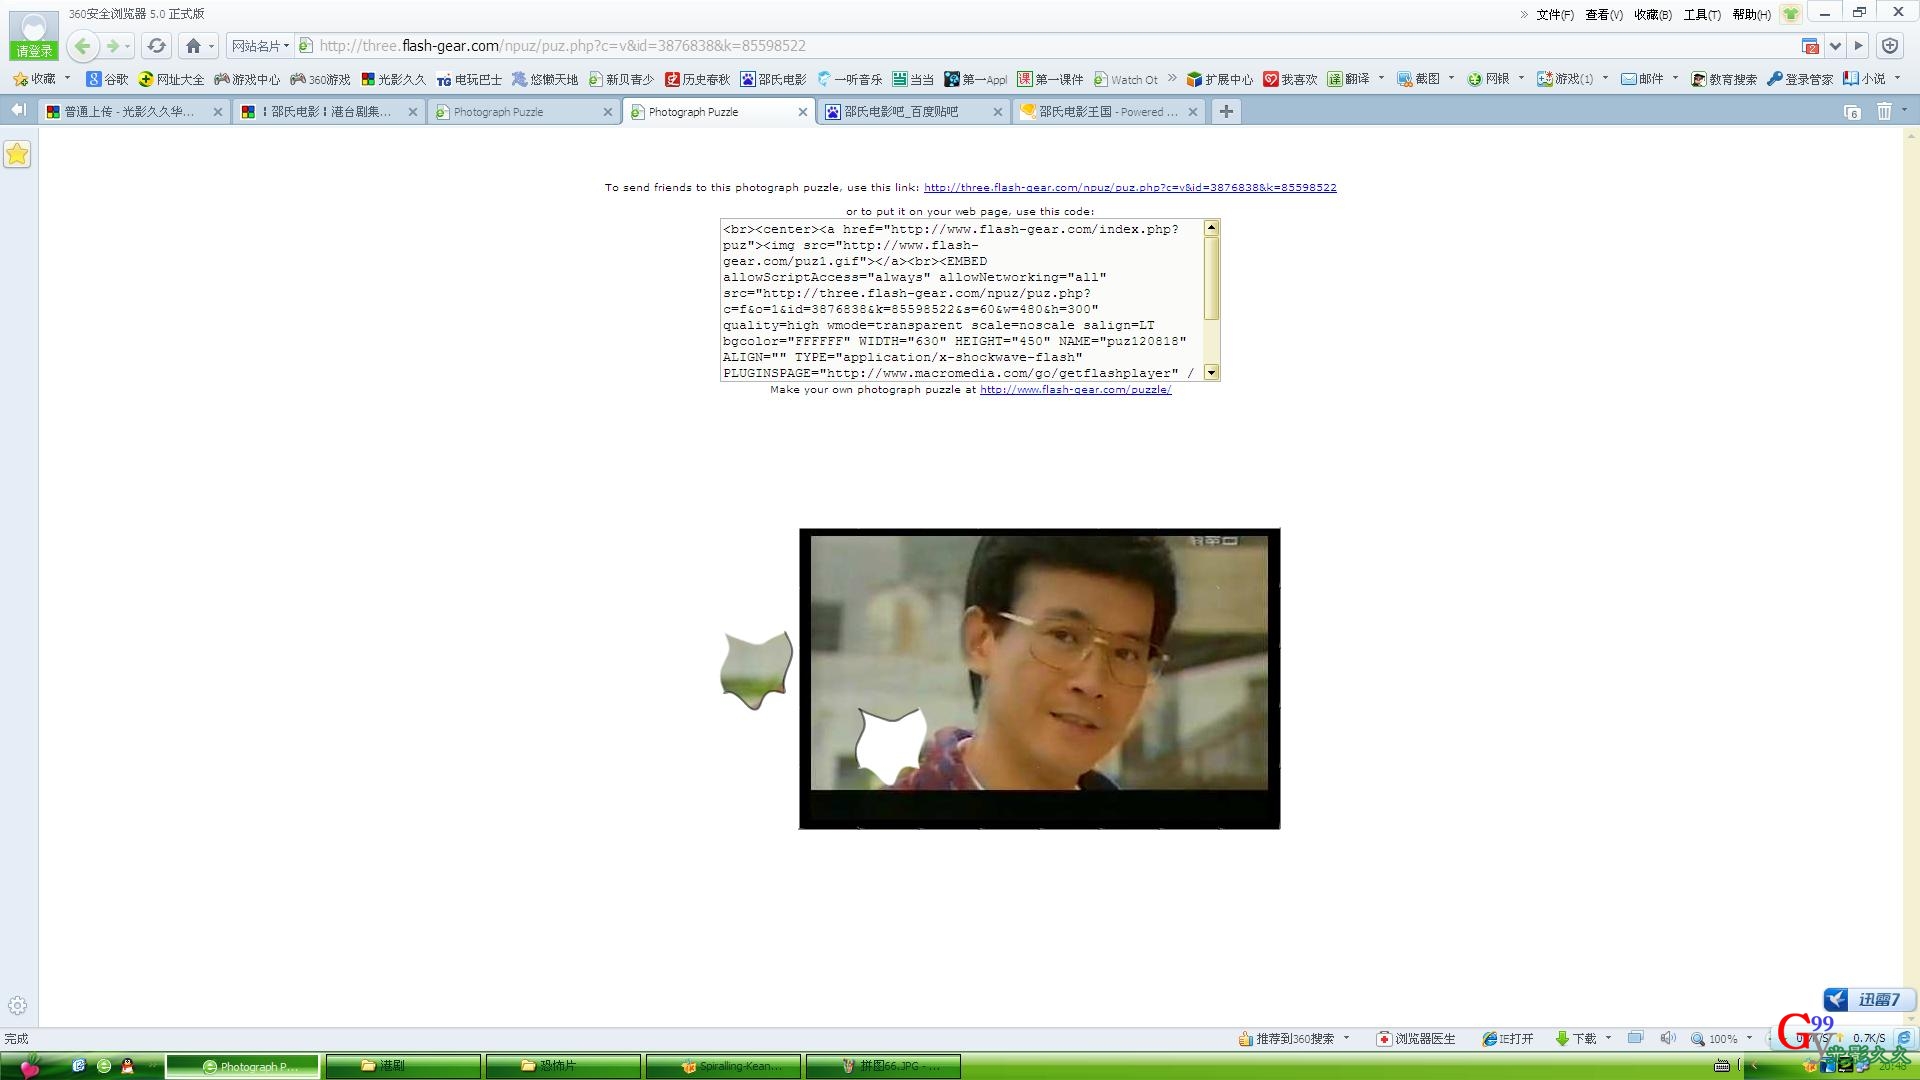Expand the 网站名片 dropdown
The image size is (1920, 1080).
click(260, 46)
